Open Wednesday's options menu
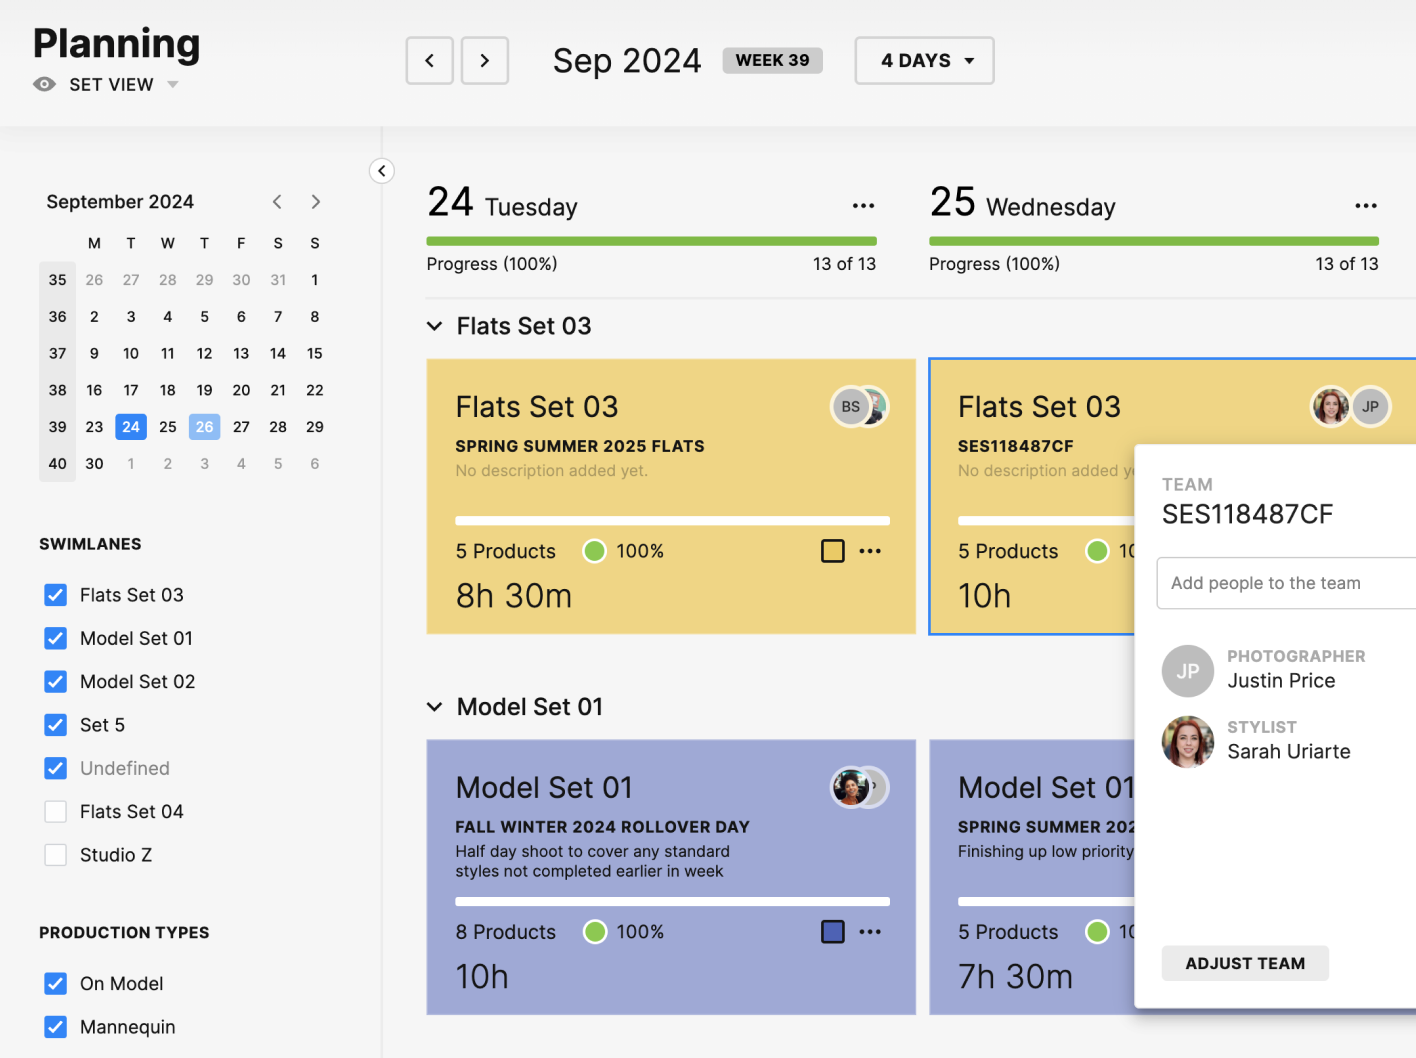Screen dimensions: 1416x1058 pos(1366,205)
